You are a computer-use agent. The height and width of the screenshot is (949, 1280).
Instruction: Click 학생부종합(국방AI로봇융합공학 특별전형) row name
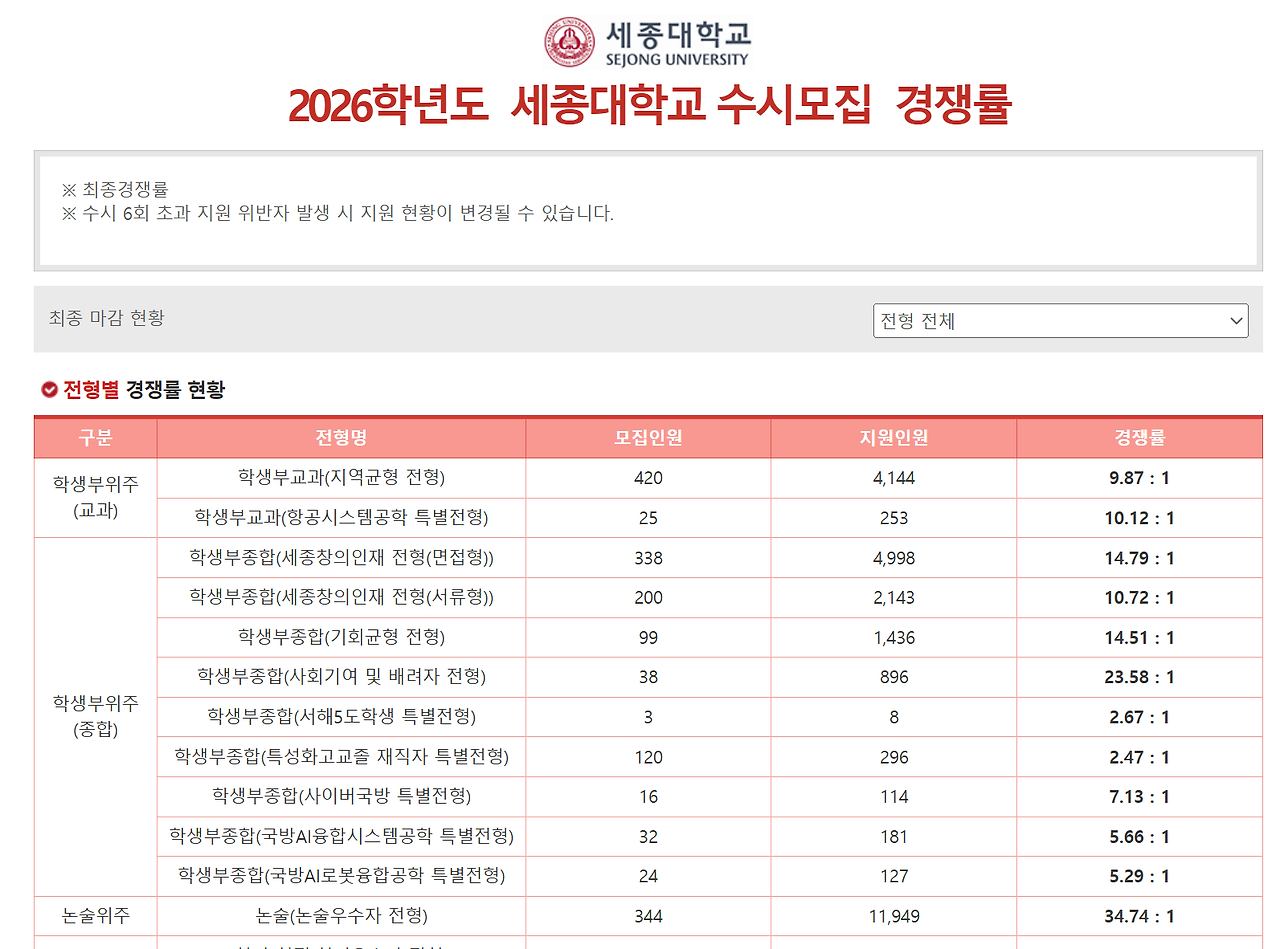pyautogui.click(x=341, y=876)
